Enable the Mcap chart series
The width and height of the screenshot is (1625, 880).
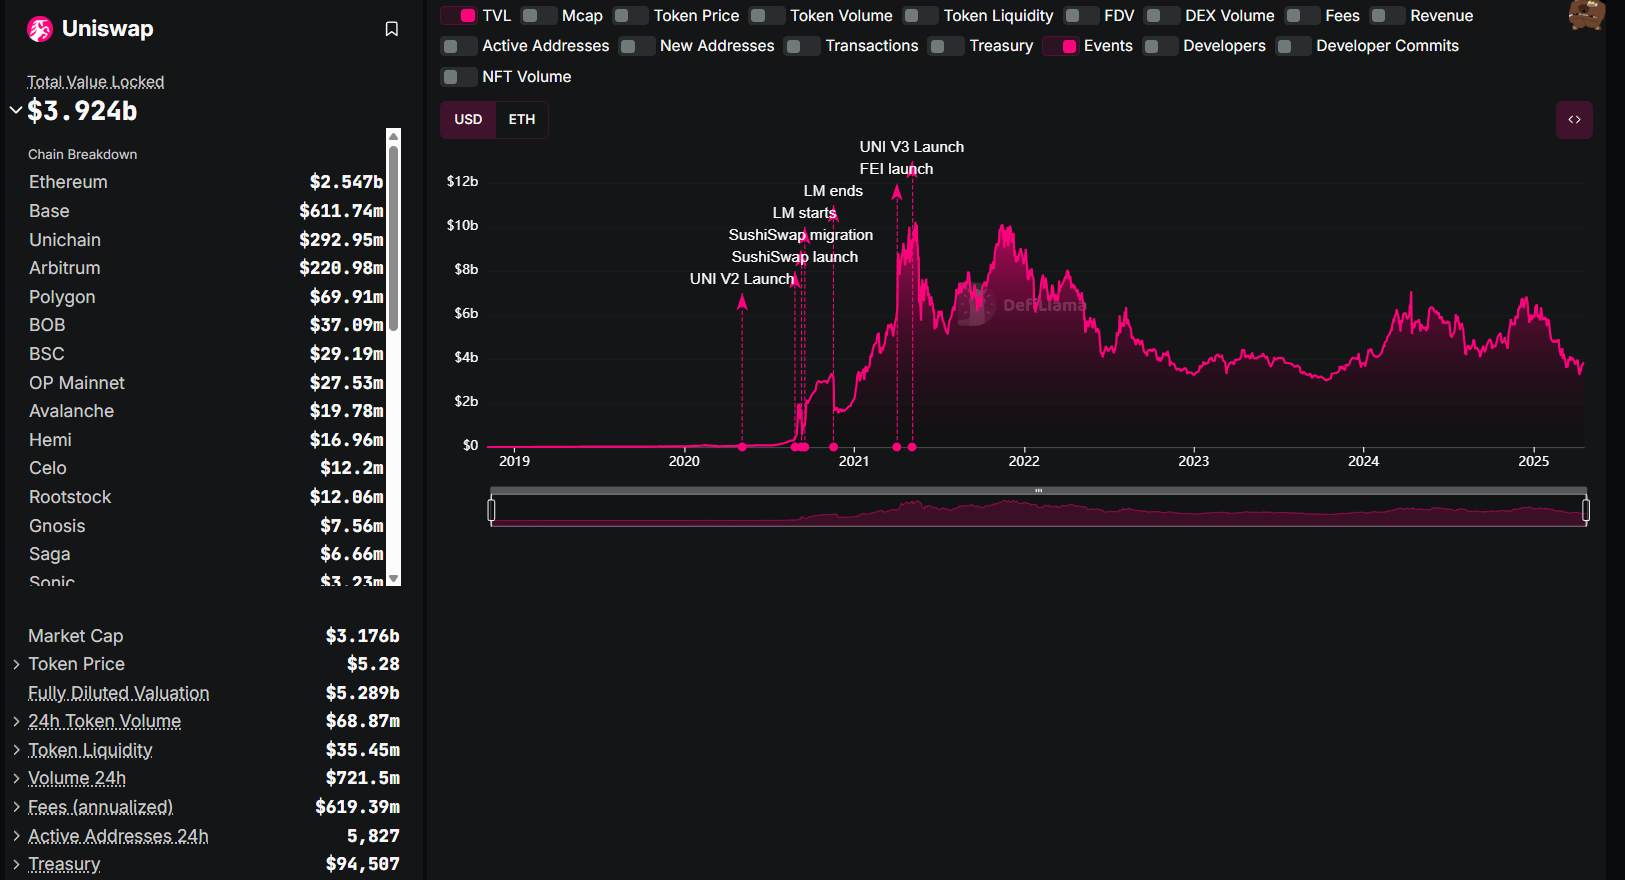[x=539, y=16]
